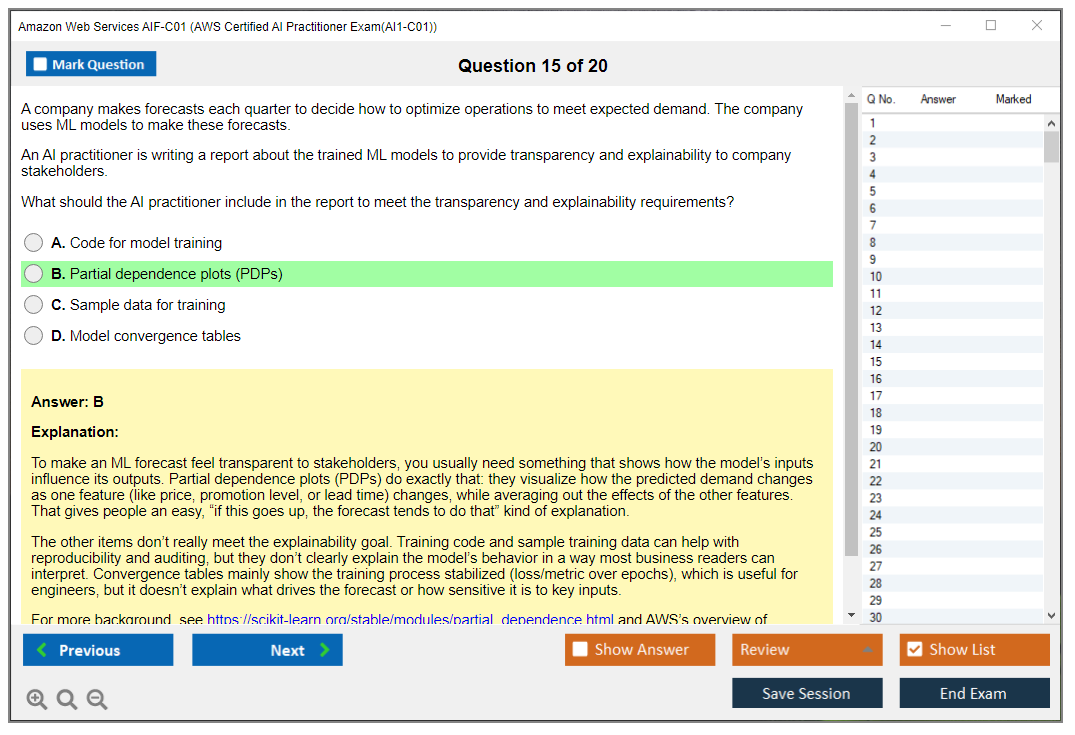
Task: Click the green left arrow on Previous
Action: pos(42,650)
